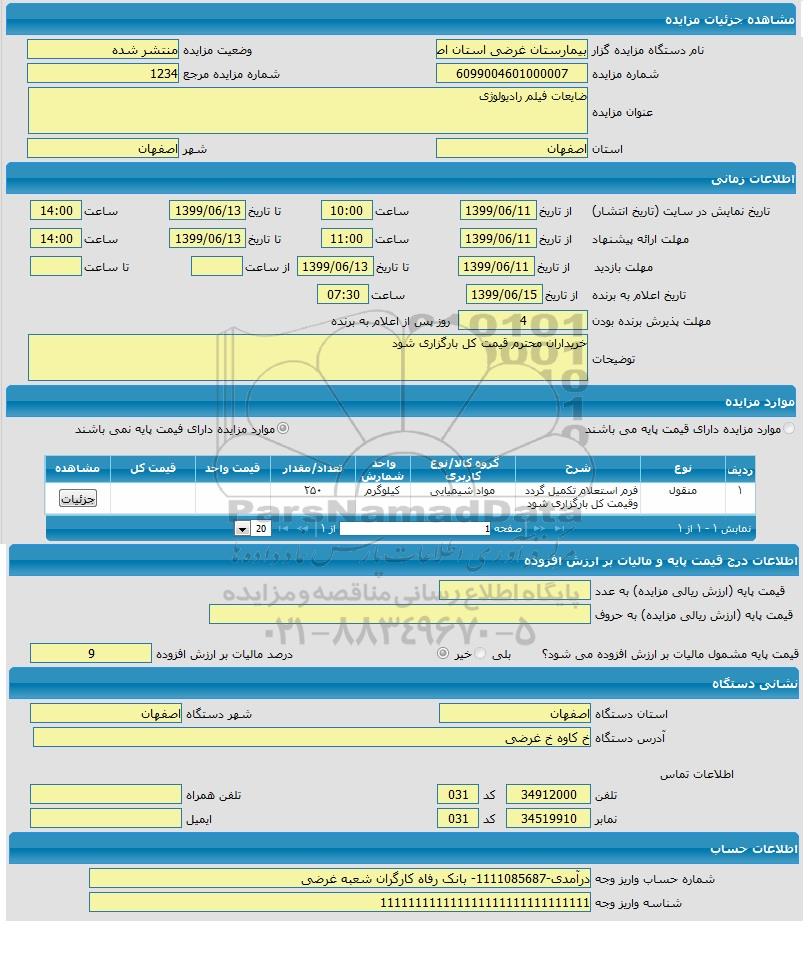The height and width of the screenshot is (956, 808).
Task: Click the 'قیمت پایه به حروف' field
Action: tap(400, 614)
